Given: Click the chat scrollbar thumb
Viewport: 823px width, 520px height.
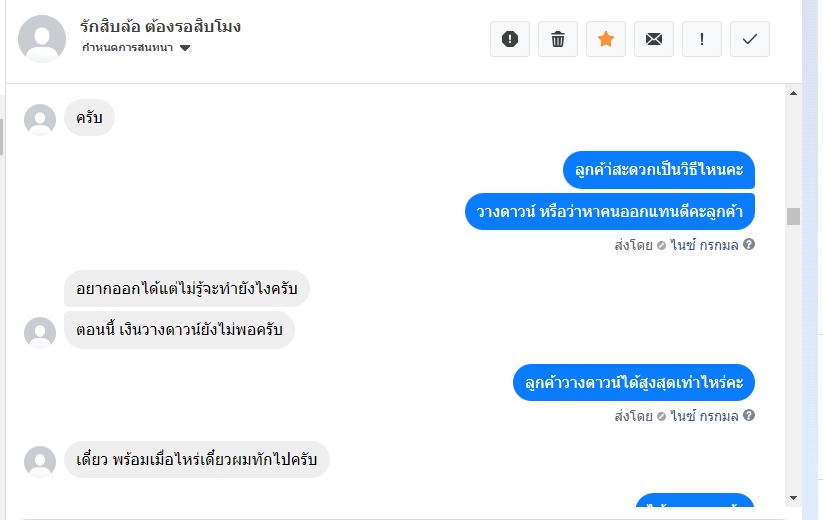Looking at the screenshot, I should tap(793, 216).
